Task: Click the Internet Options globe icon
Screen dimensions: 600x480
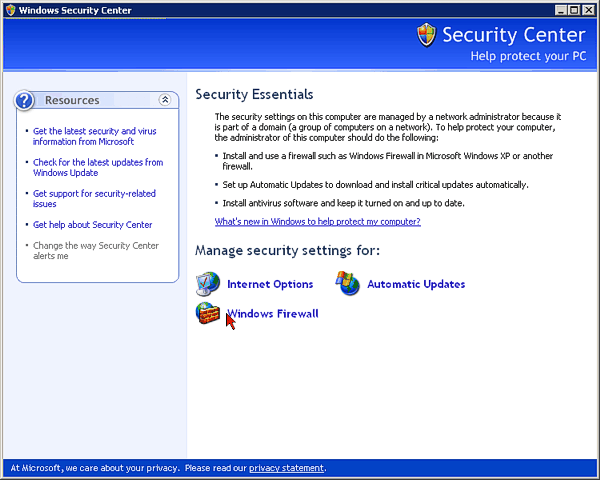Action: click(208, 284)
